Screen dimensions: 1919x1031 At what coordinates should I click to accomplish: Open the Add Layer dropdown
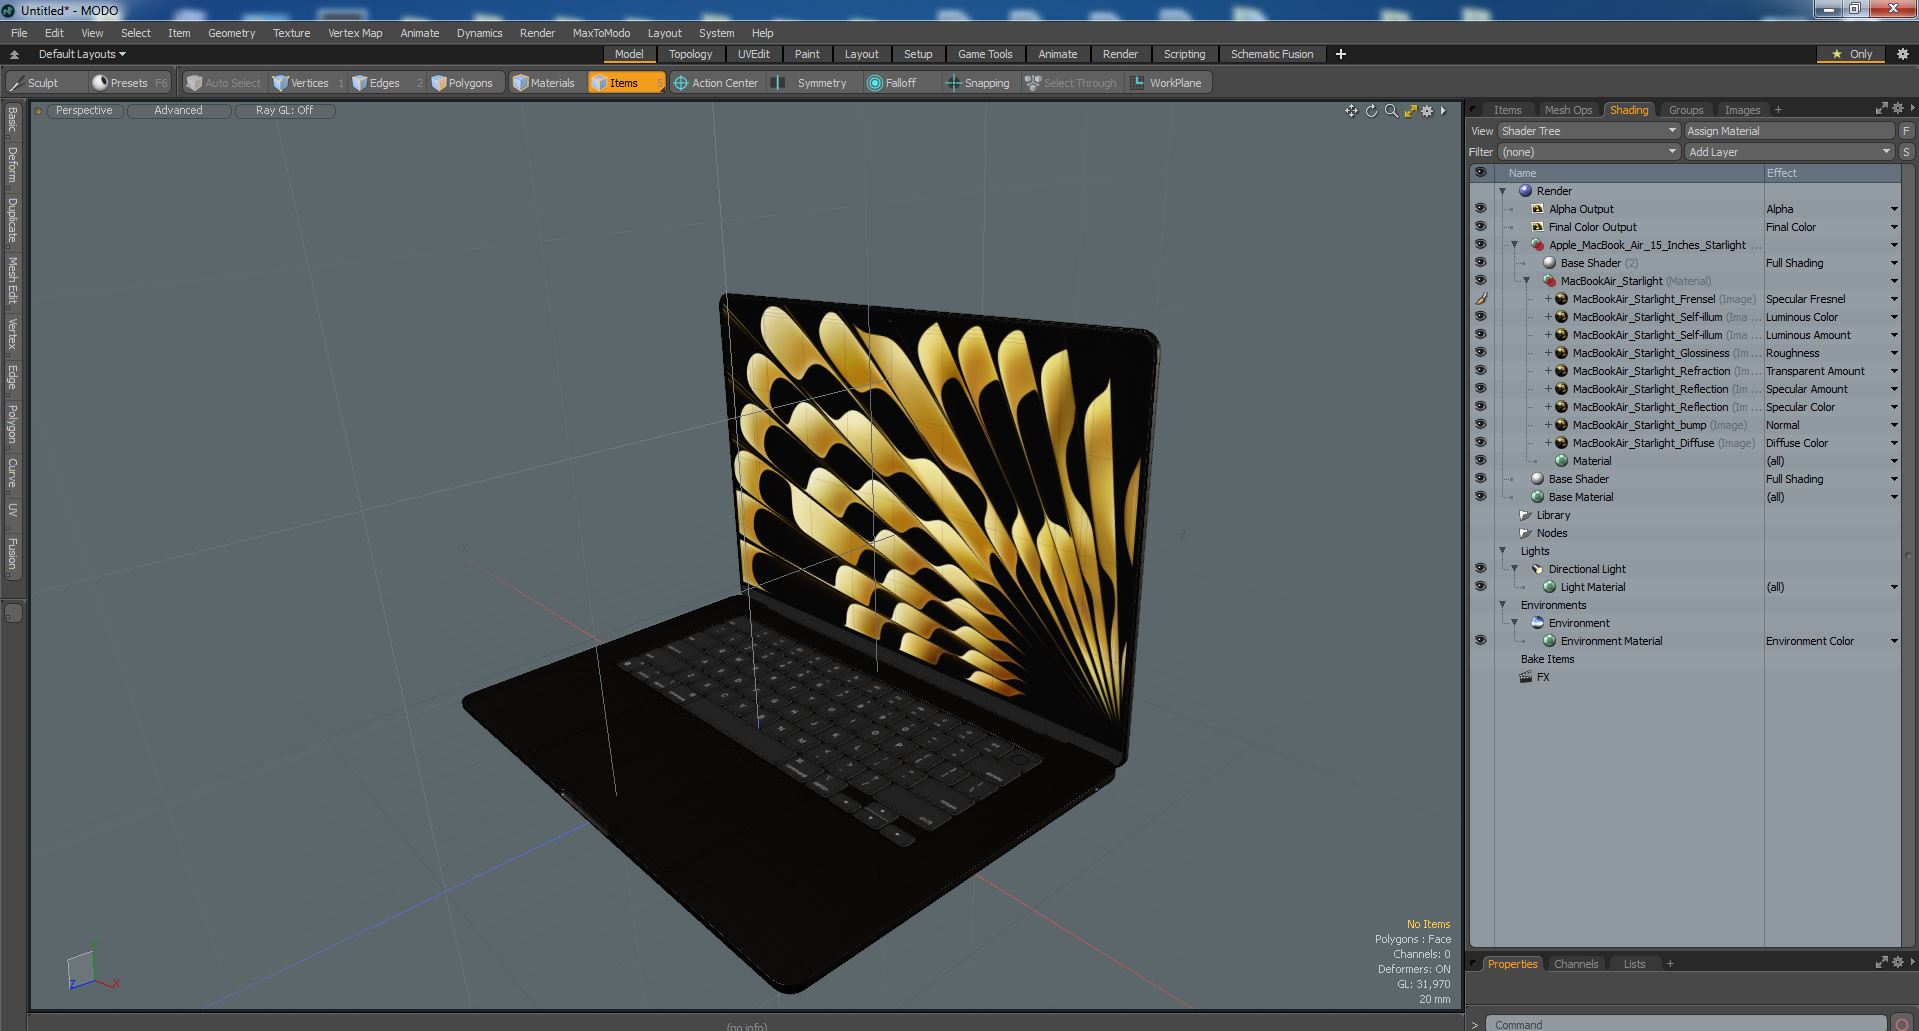coord(1789,152)
